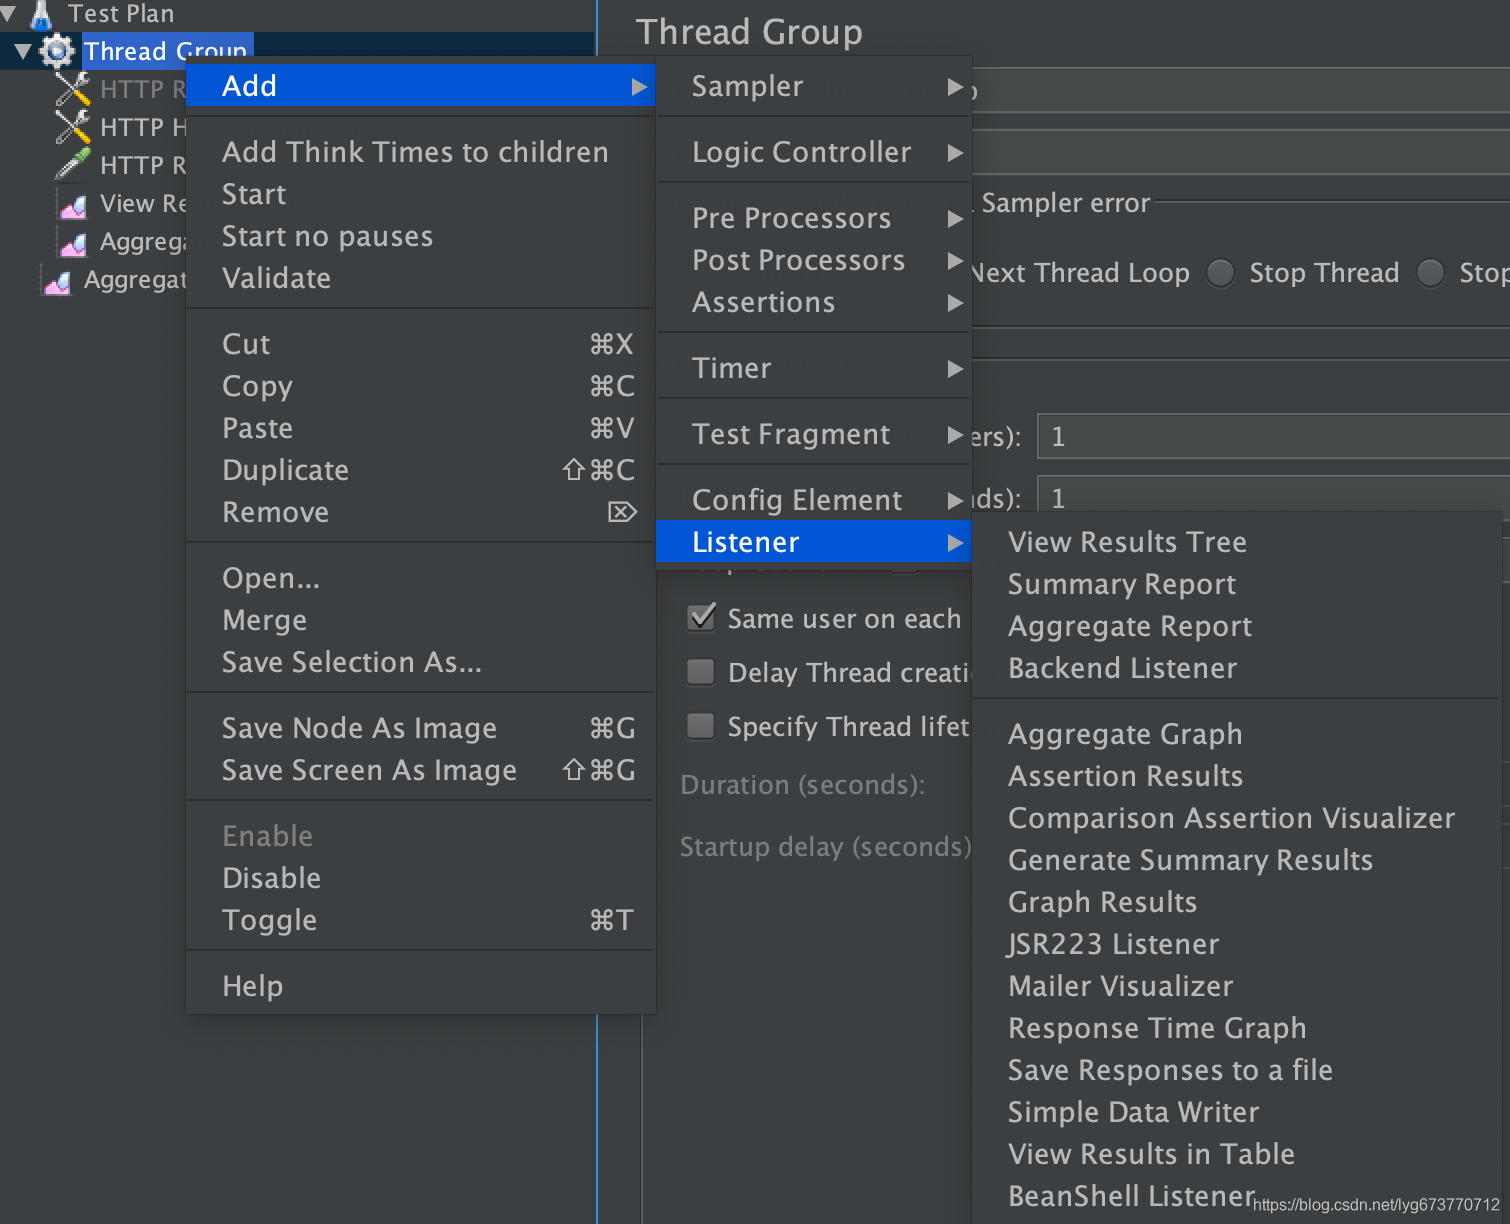
Task: Click the Remove delete-key shortcut icon
Action: click(622, 512)
